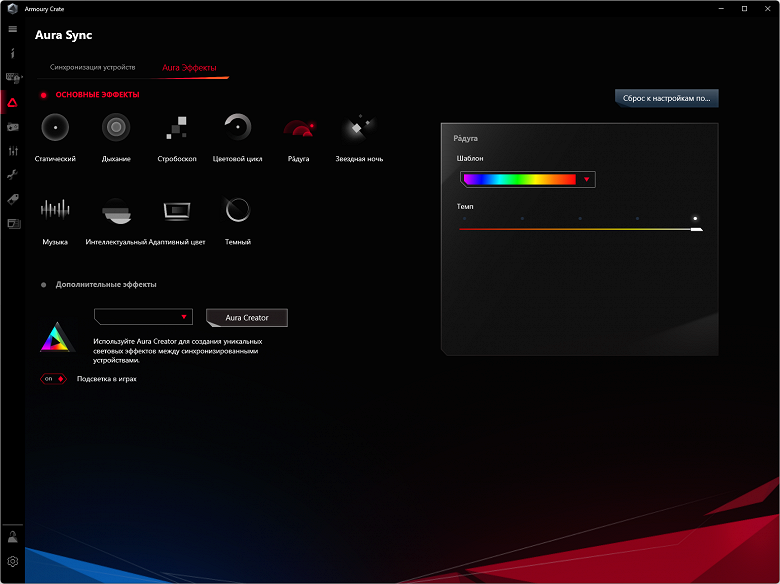780x584 pixels.
Task: Click the Подсветка в играх label
Action: [x=106, y=379]
